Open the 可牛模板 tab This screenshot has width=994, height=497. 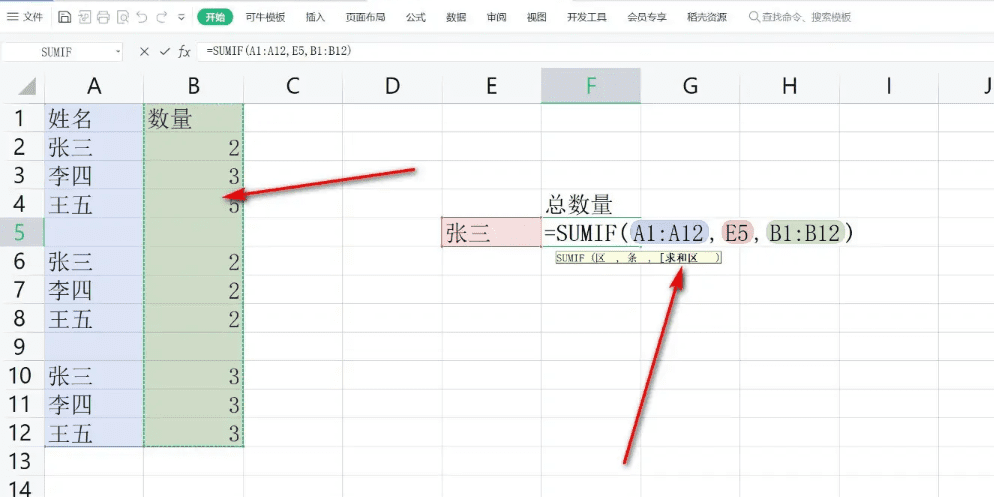pos(266,17)
